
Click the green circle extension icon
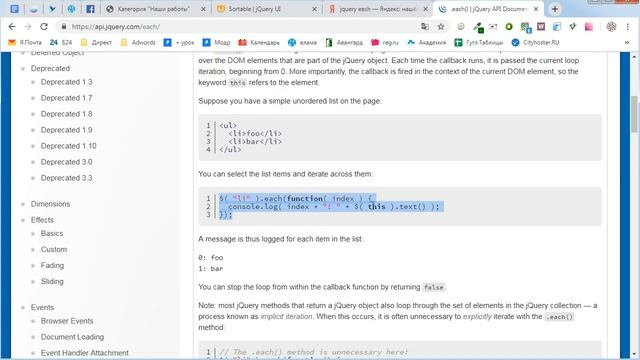509,27
